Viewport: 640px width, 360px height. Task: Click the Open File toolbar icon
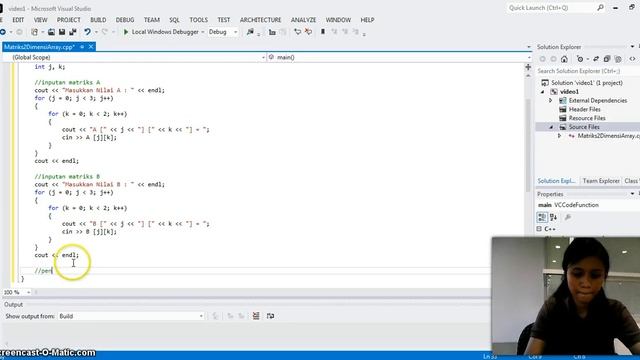point(51,32)
